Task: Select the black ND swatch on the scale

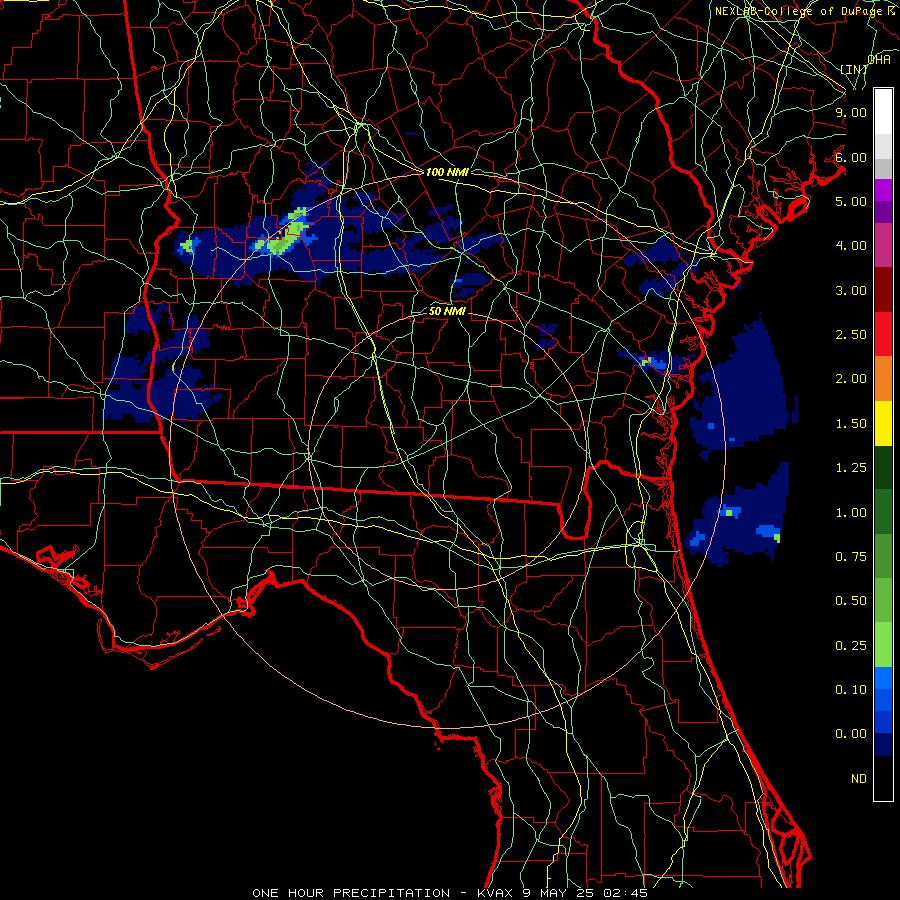Action: (x=883, y=778)
